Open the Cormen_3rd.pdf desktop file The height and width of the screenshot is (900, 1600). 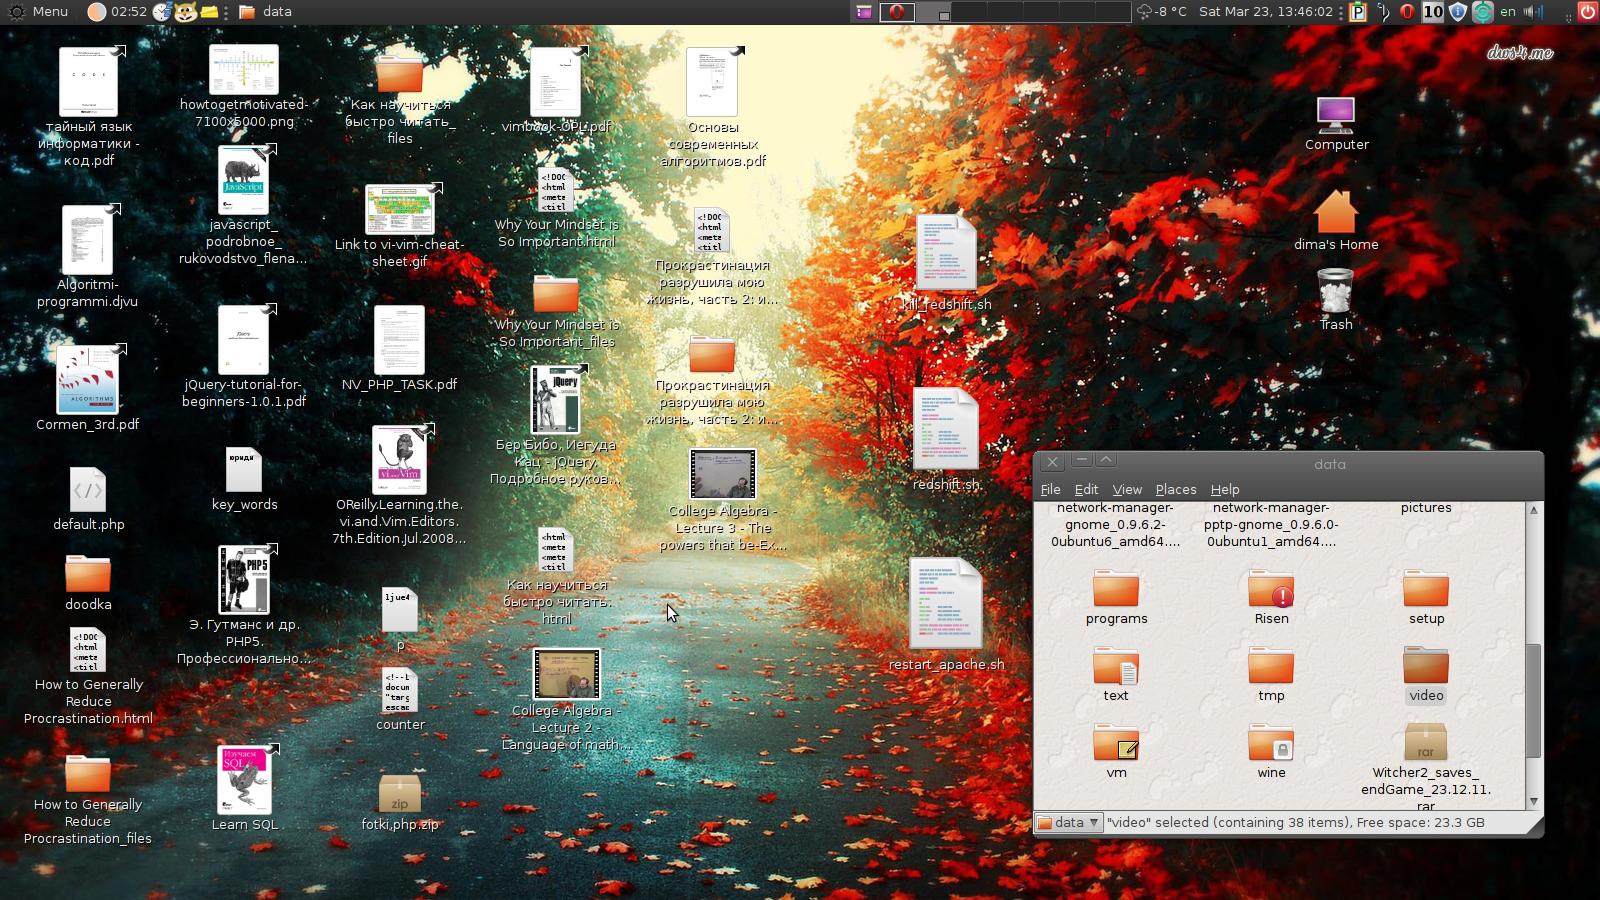(x=88, y=381)
